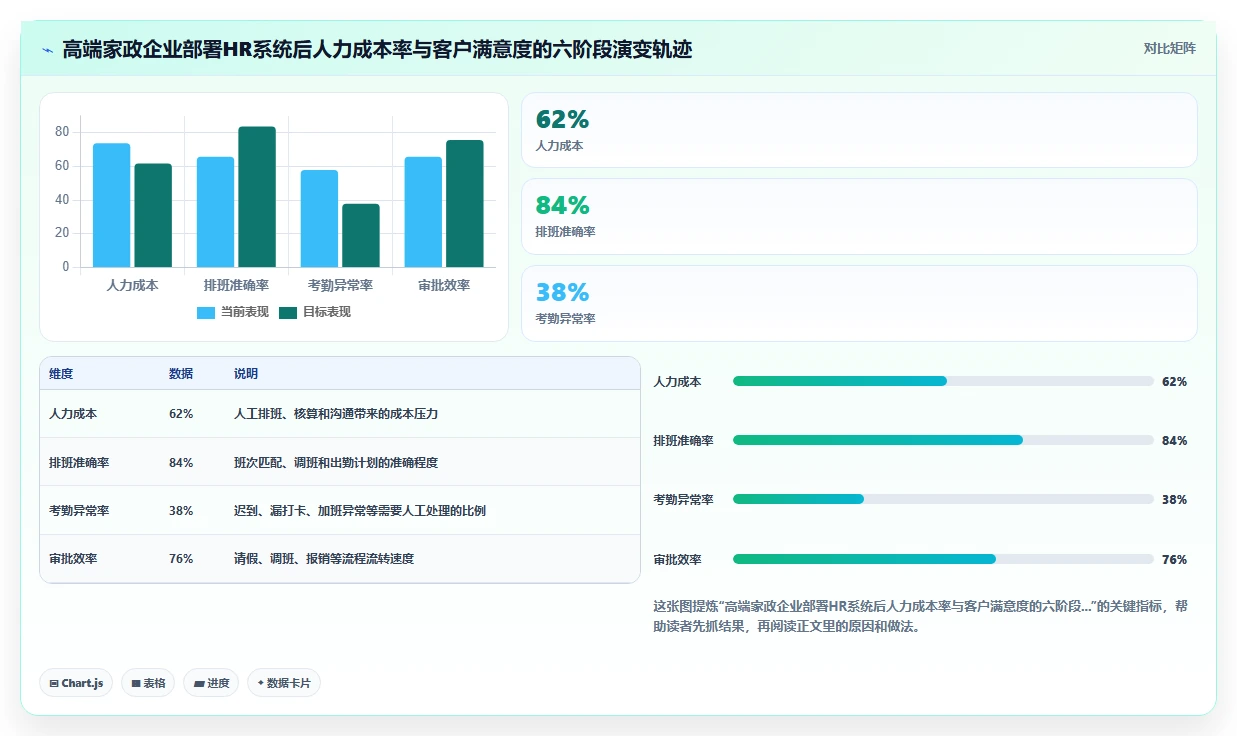1237x736 pixels.
Task: Click description '迟到、漏打卡、加班异常等需要人工处理的比例'
Action: [360, 510]
